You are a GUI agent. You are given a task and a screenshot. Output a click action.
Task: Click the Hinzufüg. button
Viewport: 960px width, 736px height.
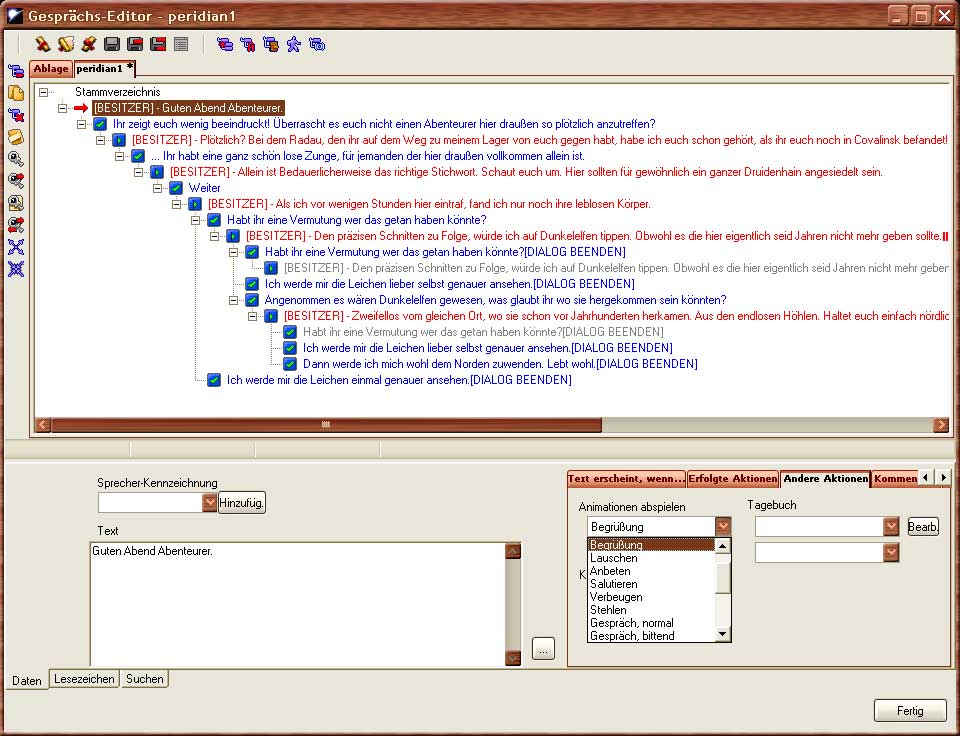click(x=242, y=502)
